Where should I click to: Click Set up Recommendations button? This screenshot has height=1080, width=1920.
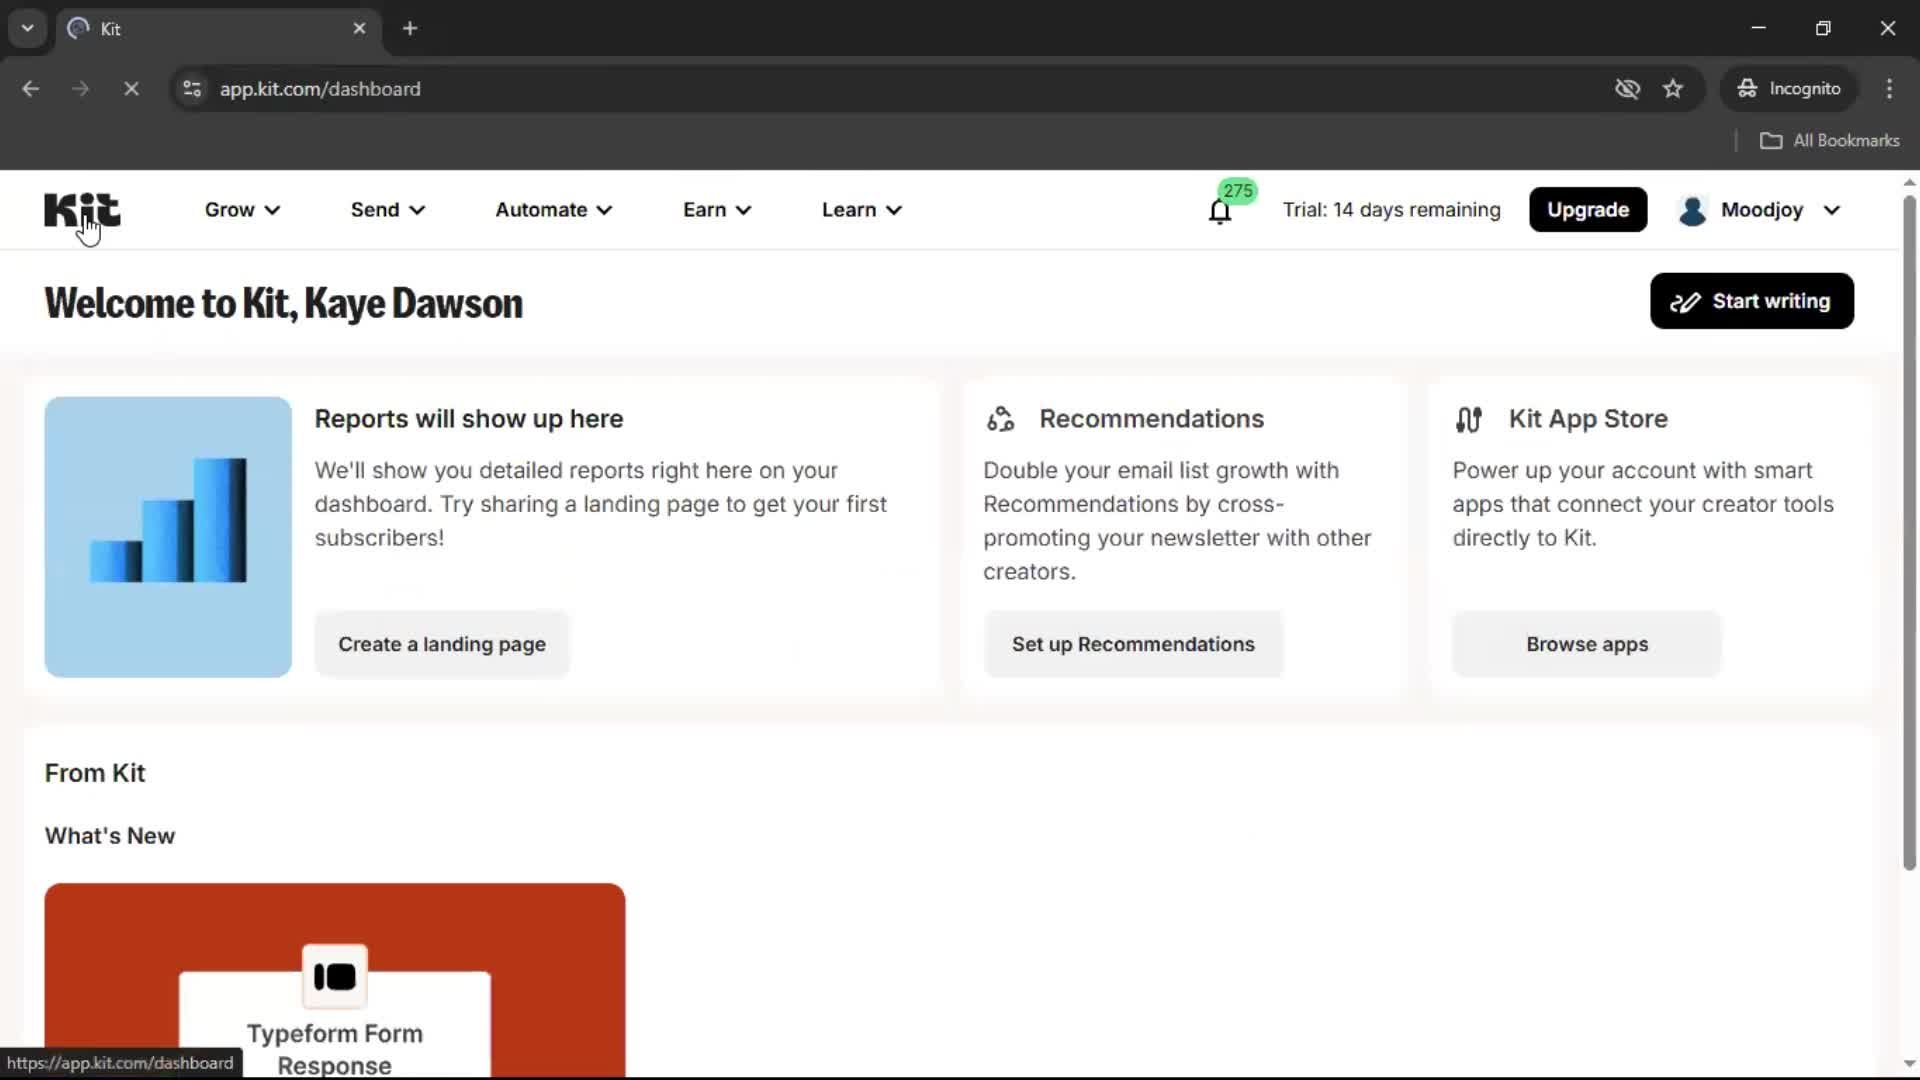(x=1132, y=645)
